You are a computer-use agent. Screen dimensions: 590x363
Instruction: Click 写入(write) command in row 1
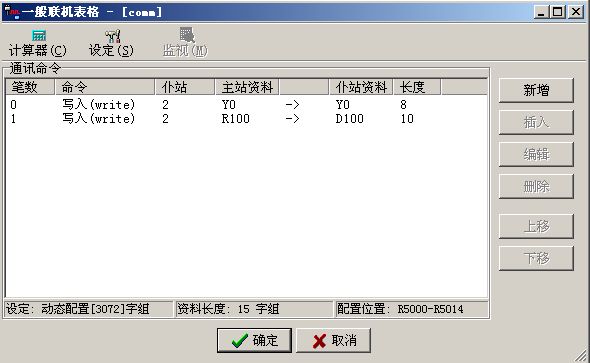[x=98, y=119]
